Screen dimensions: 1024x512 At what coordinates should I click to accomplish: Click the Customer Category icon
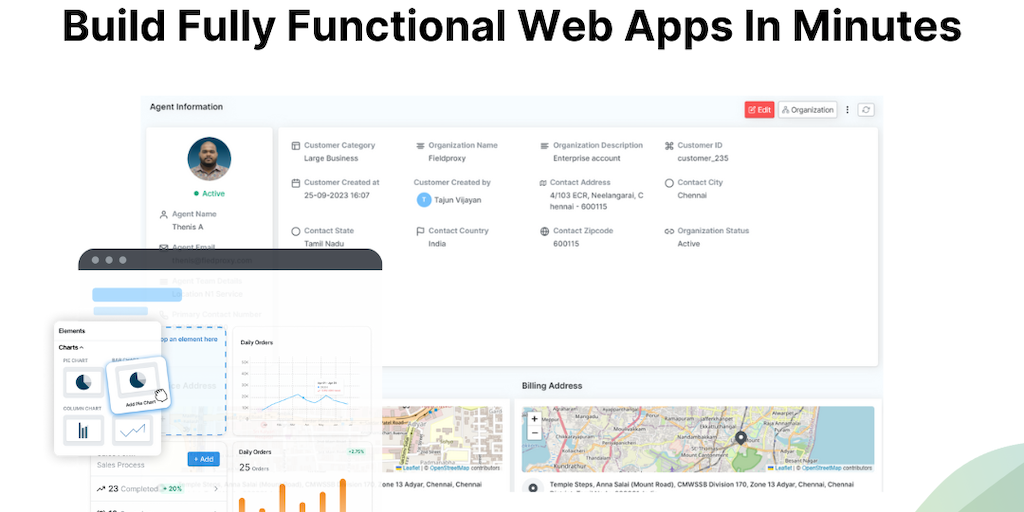point(296,146)
